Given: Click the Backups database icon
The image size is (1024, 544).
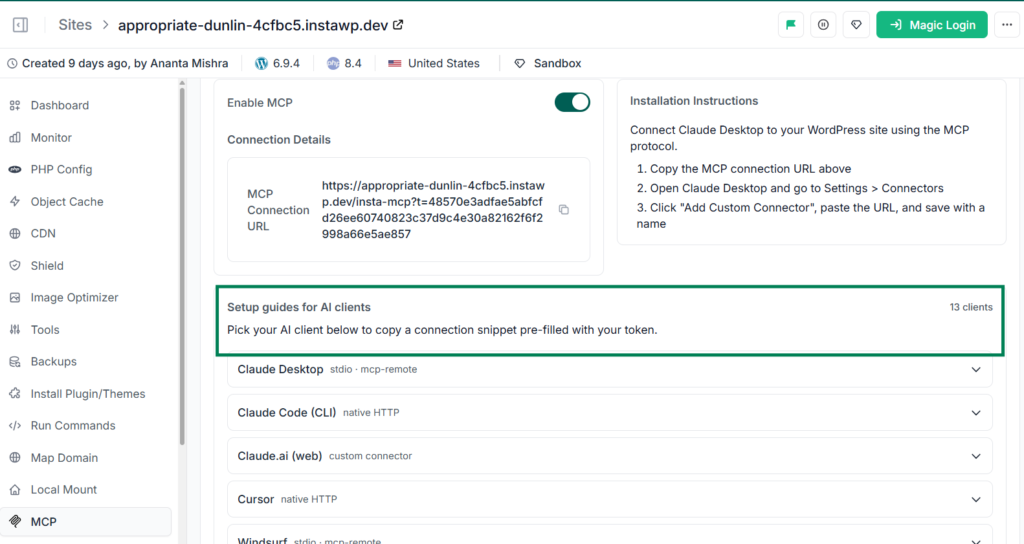Looking at the screenshot, I should click(x=15, y=361).
